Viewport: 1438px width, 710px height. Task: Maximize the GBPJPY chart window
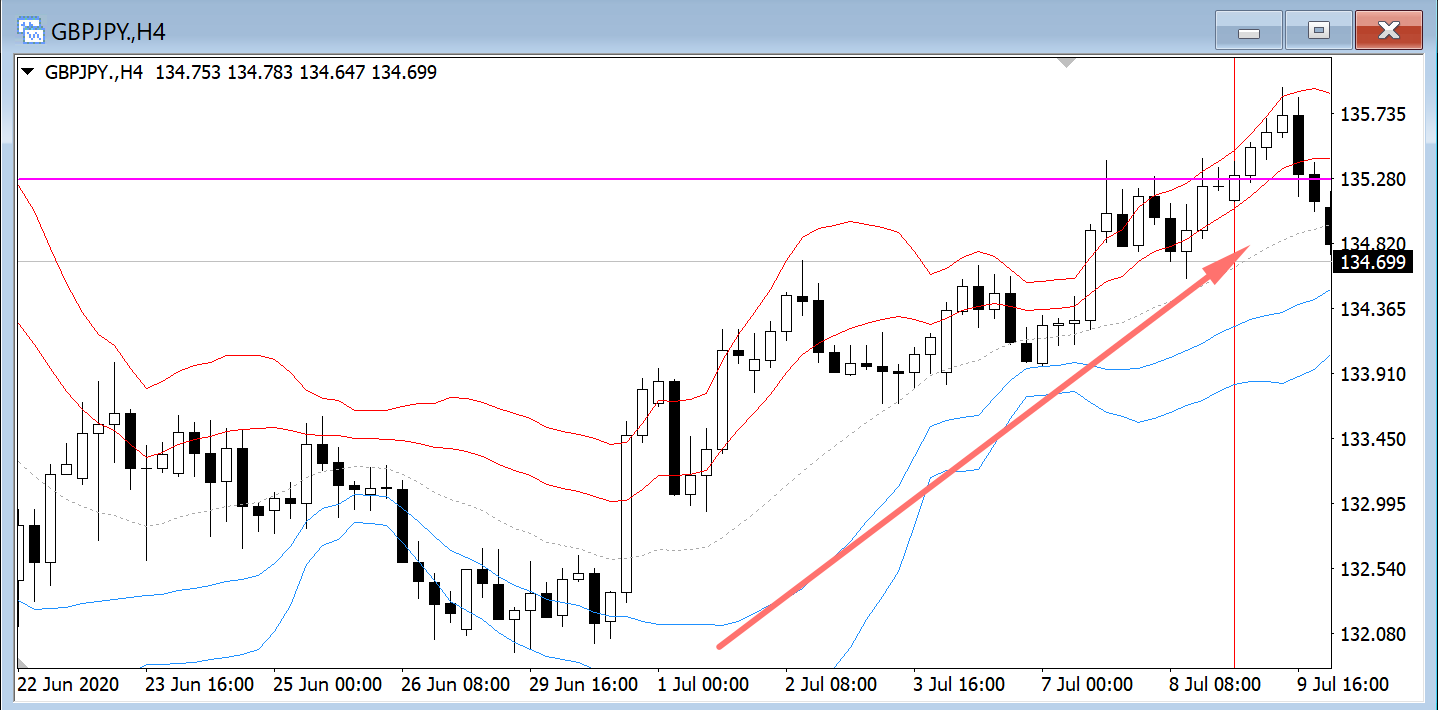click(x=1318, y=31)
